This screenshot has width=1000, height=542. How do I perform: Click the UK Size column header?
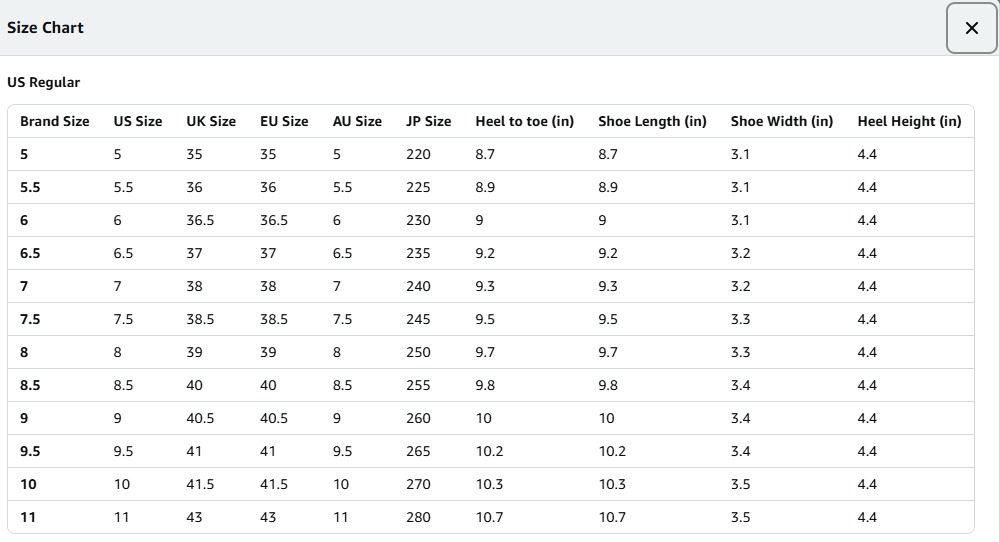click(x=211, y=121)
